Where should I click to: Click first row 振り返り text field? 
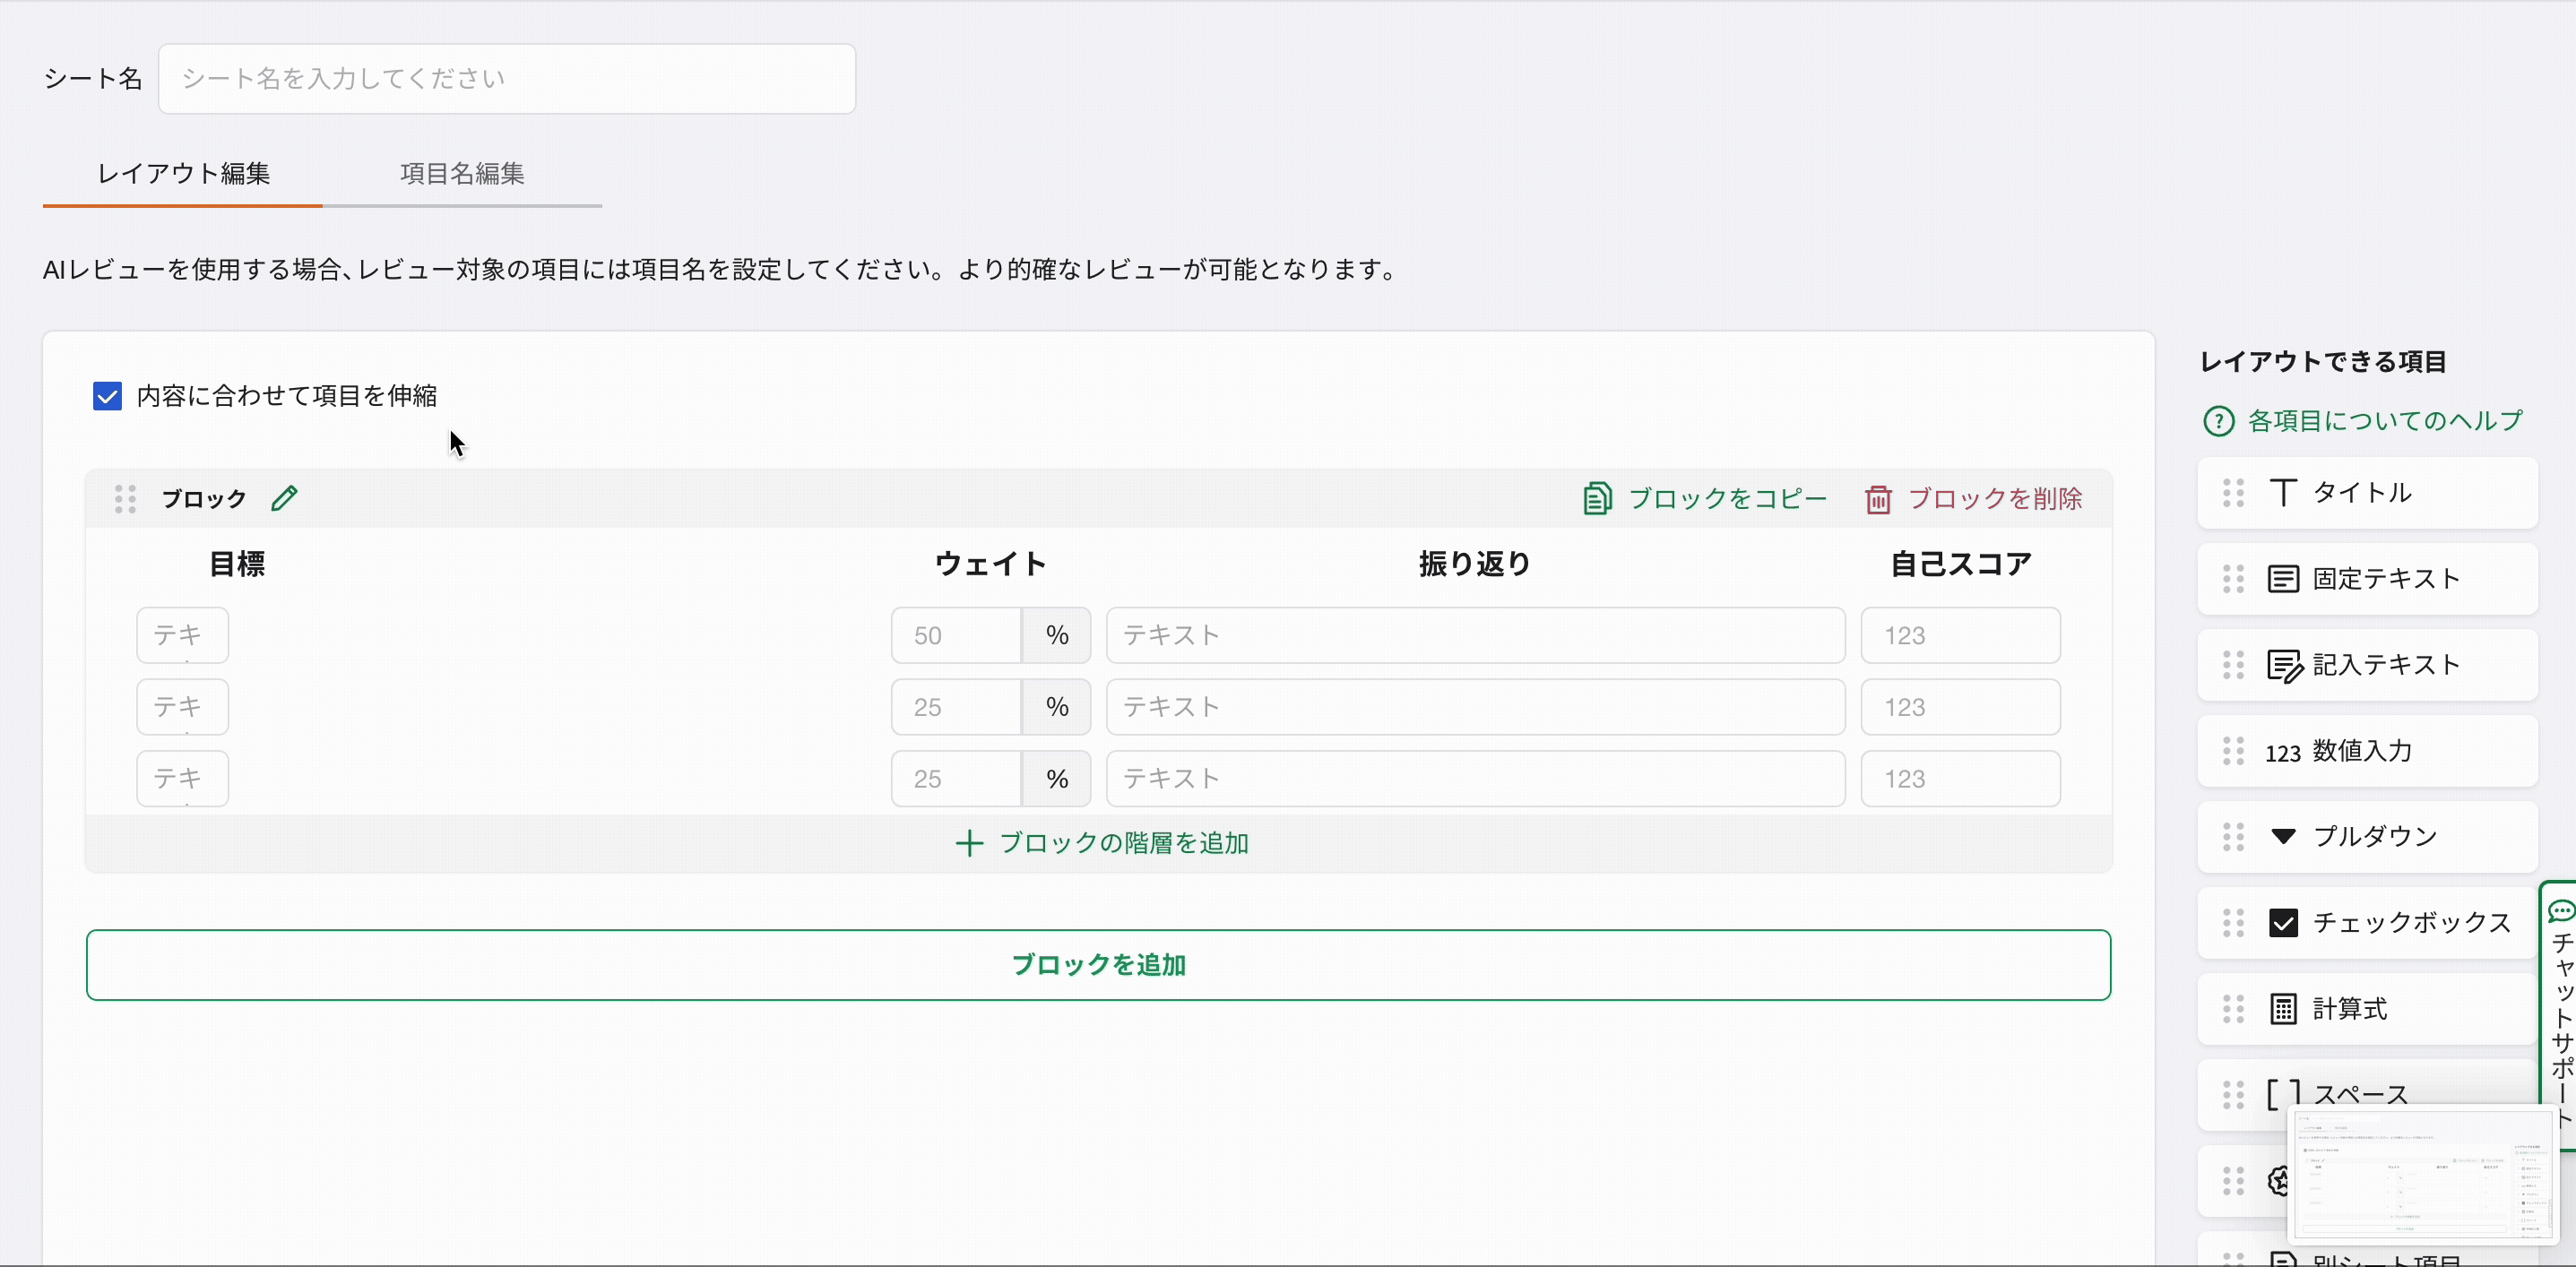[x=1475, y=635]
